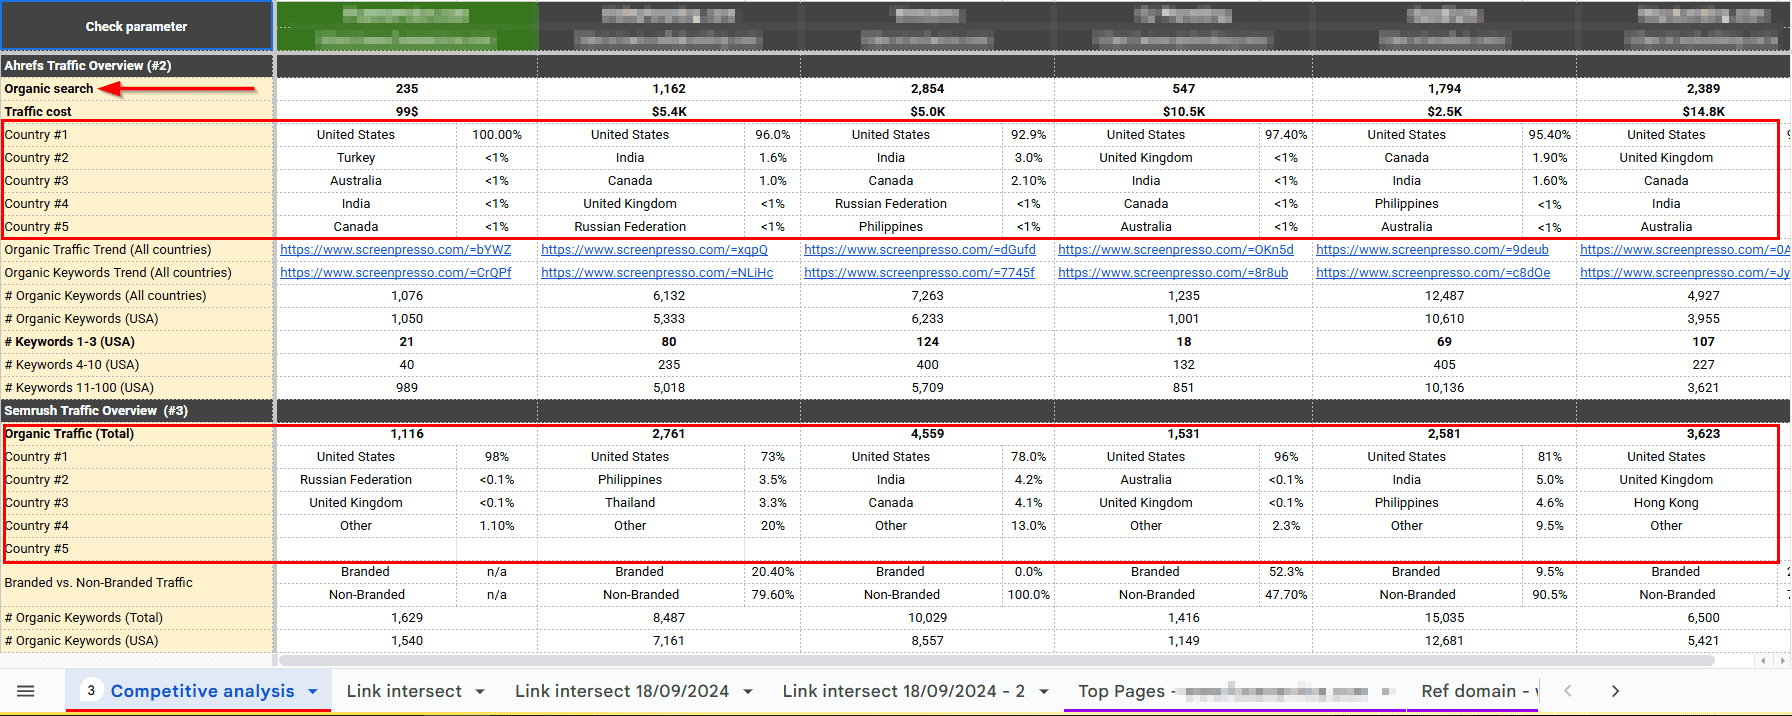Viewport: 1792px width, 716px height.
Task: Open the screenpresso =CrQPf keywords trend link
Action: click(395, 273)
